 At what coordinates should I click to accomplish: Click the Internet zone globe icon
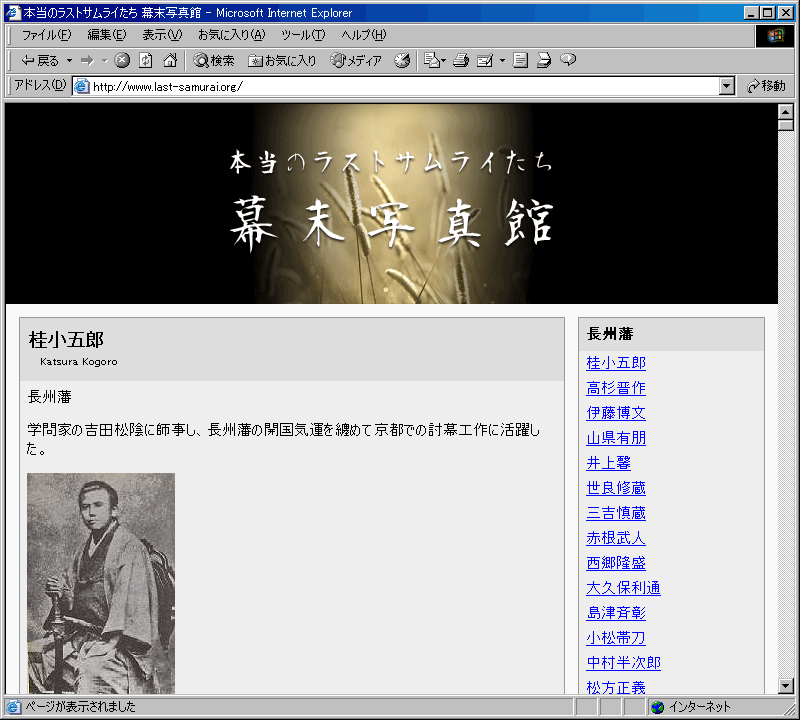point(658,707)
